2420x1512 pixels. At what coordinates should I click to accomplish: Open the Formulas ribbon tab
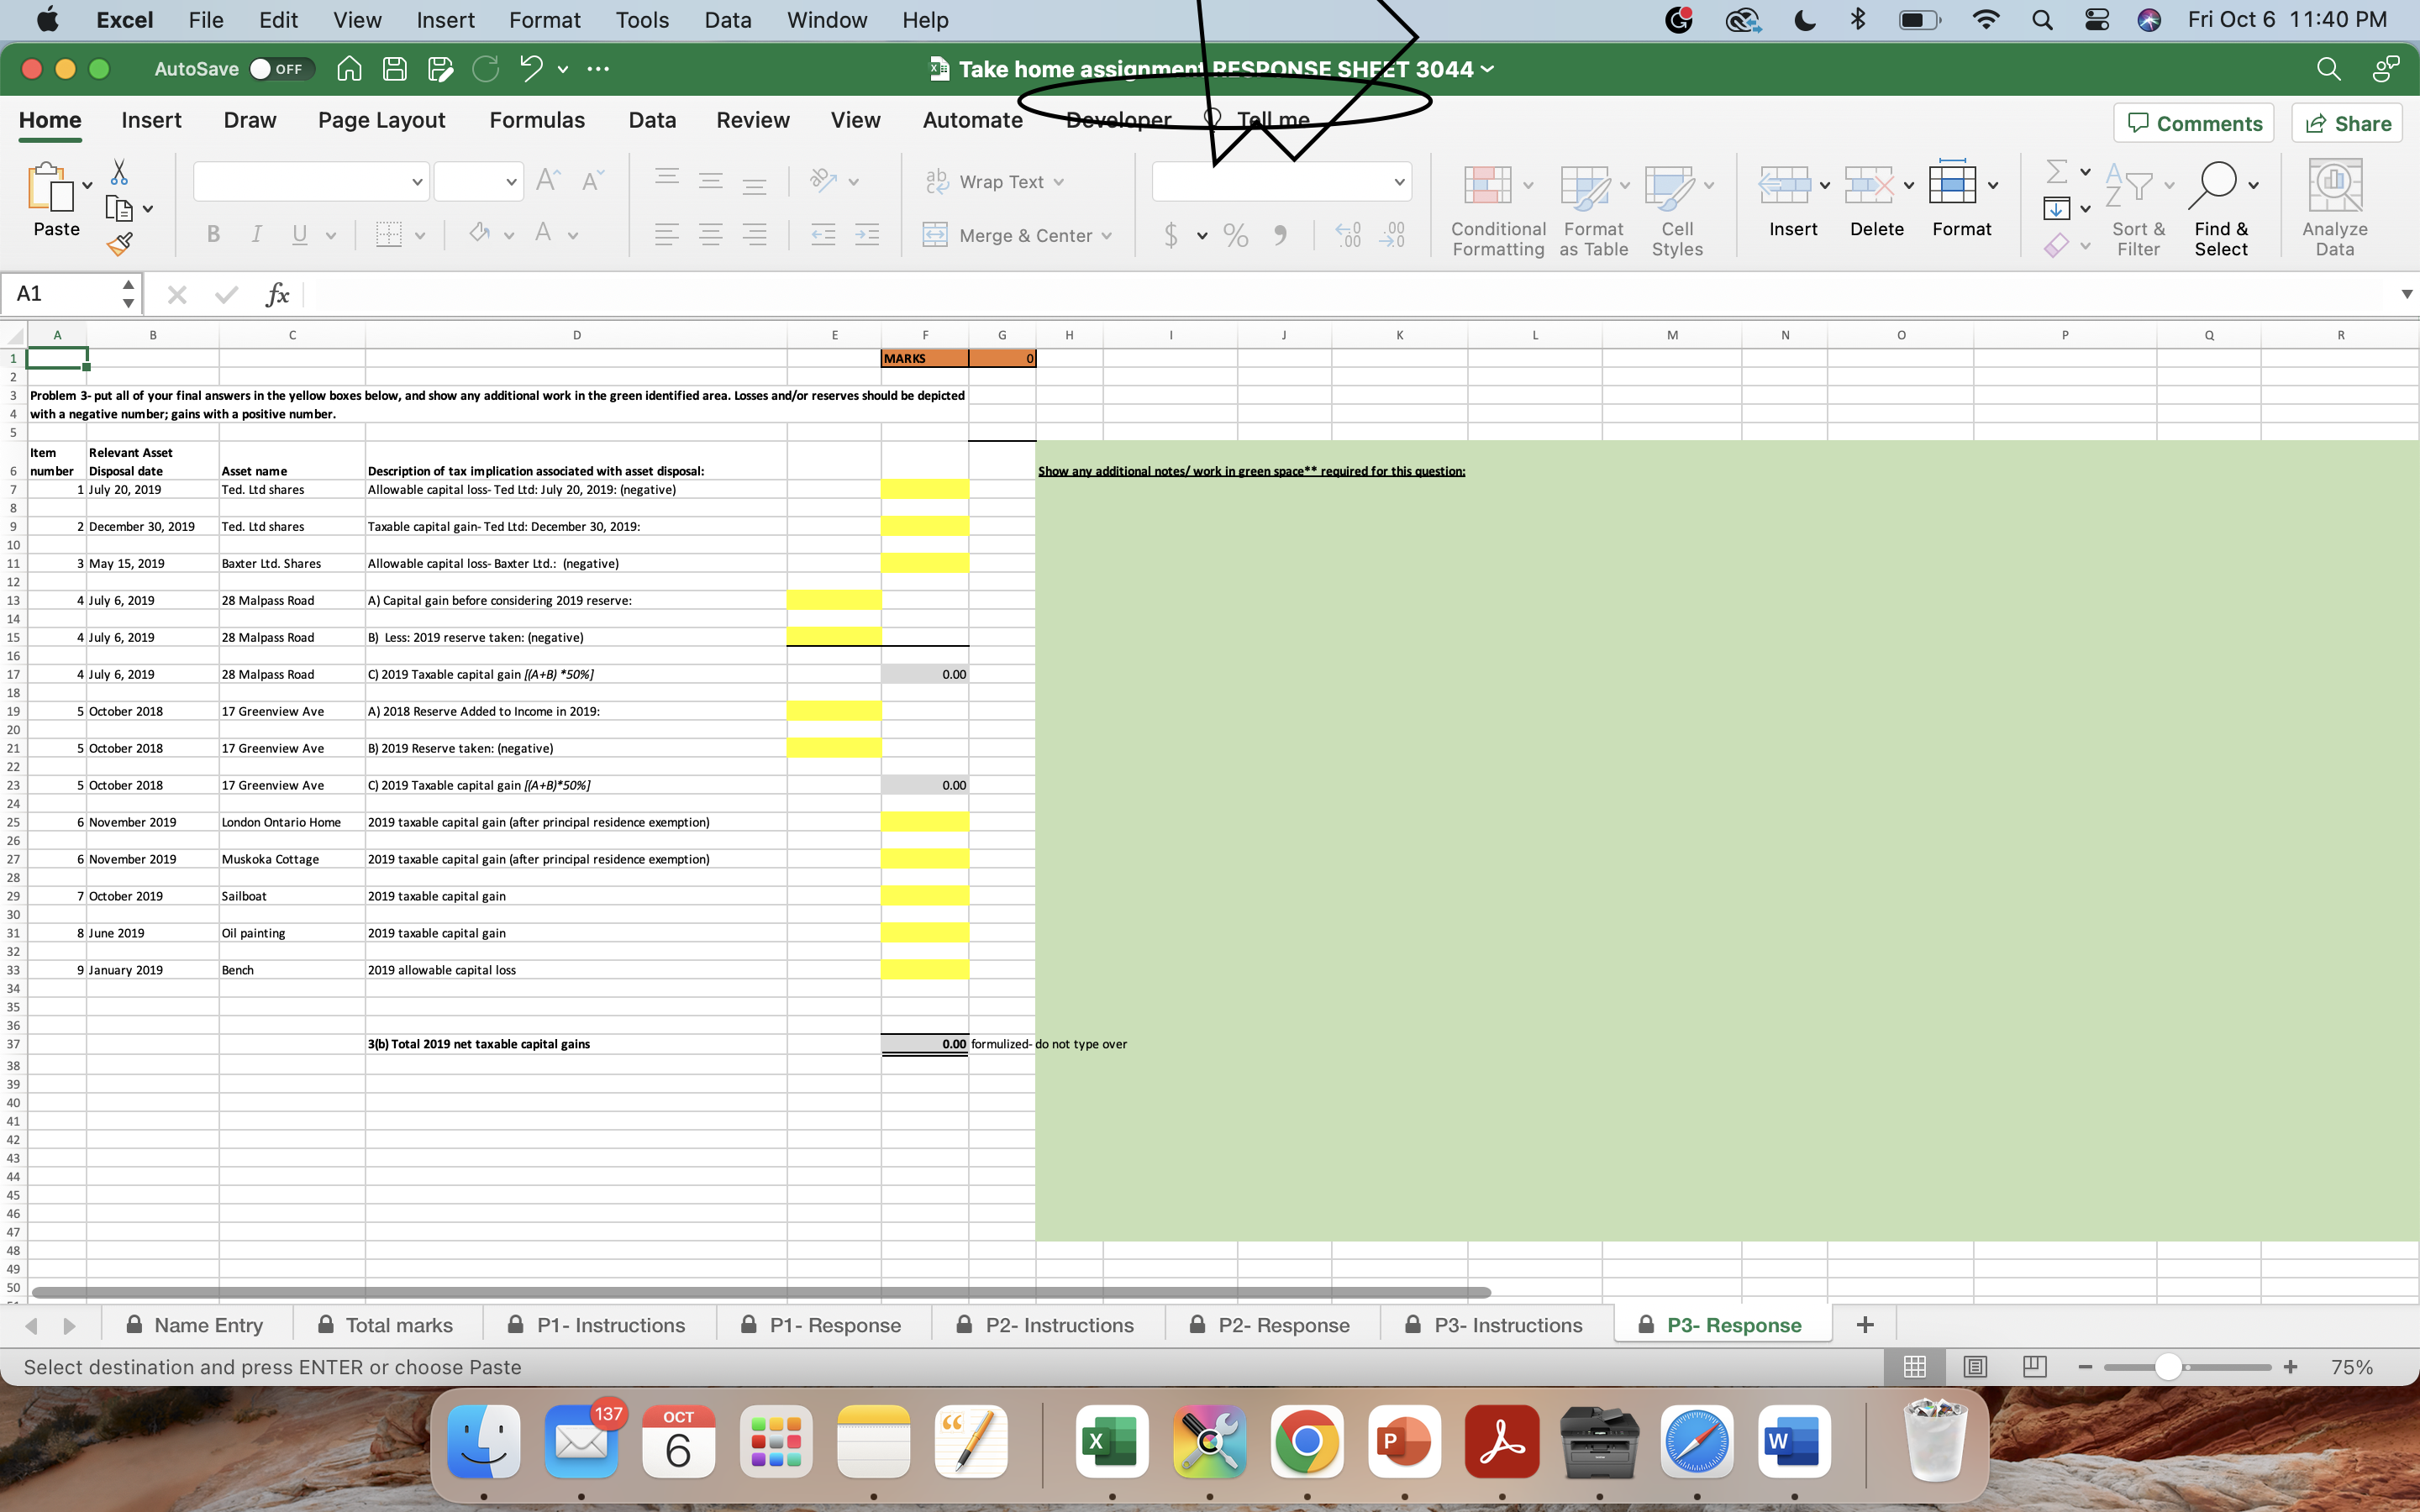click(x=537, y=120)
